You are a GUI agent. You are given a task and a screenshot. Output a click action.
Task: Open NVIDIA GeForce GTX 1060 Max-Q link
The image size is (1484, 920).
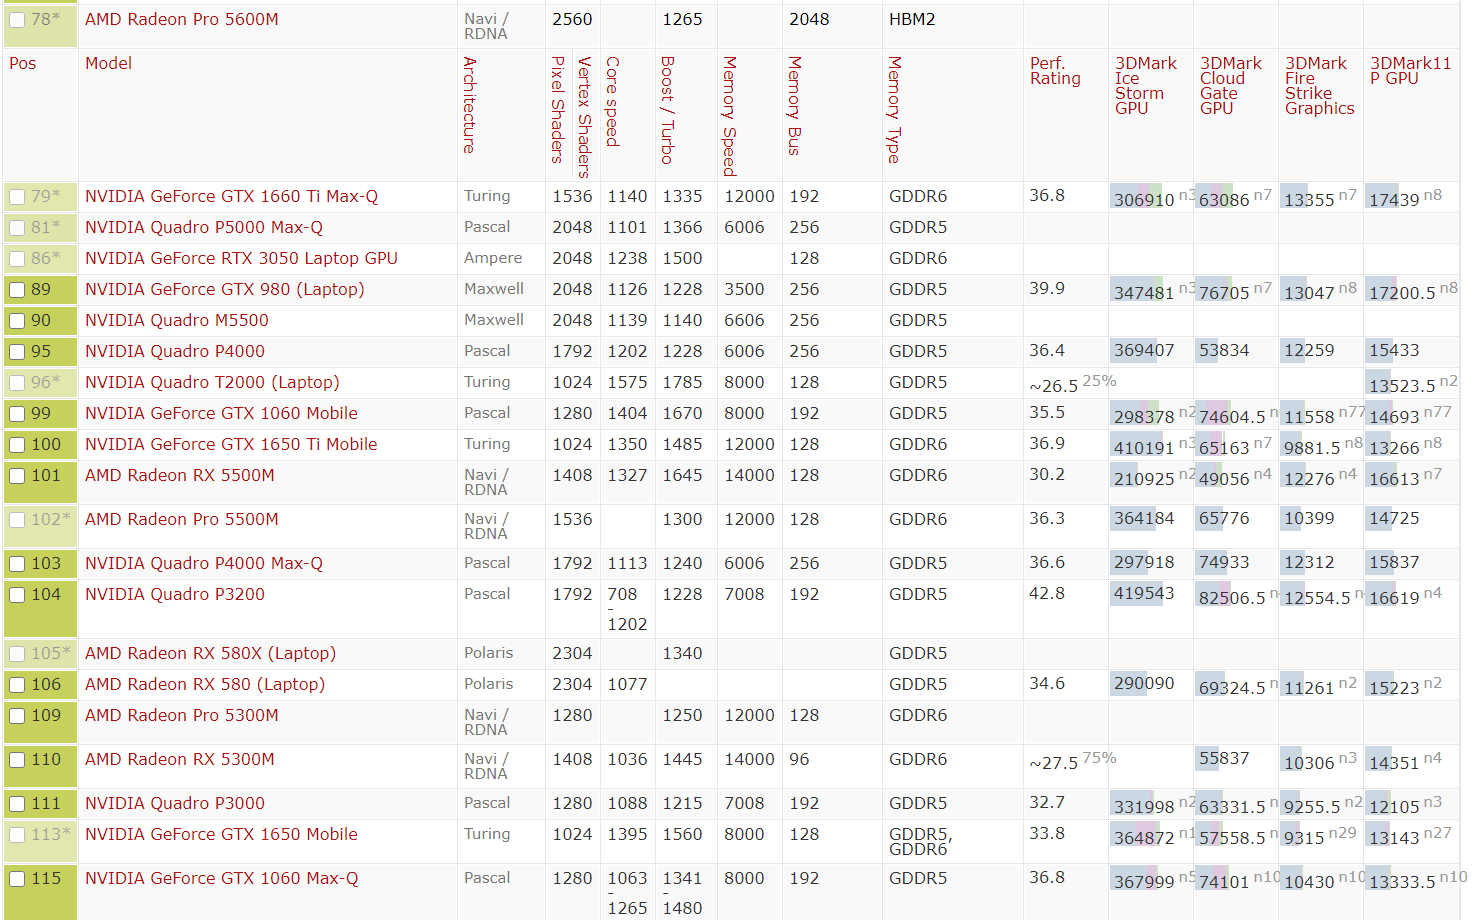click(x=221, y=878)
